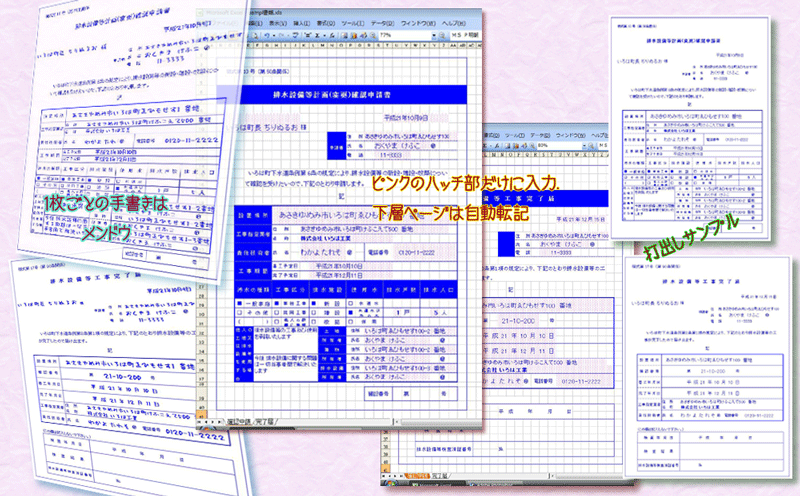This screenshot has width=800, height=496.
Task: Open the 挿入(I) menu in front Excel window
Action: [x=302, y=23]
